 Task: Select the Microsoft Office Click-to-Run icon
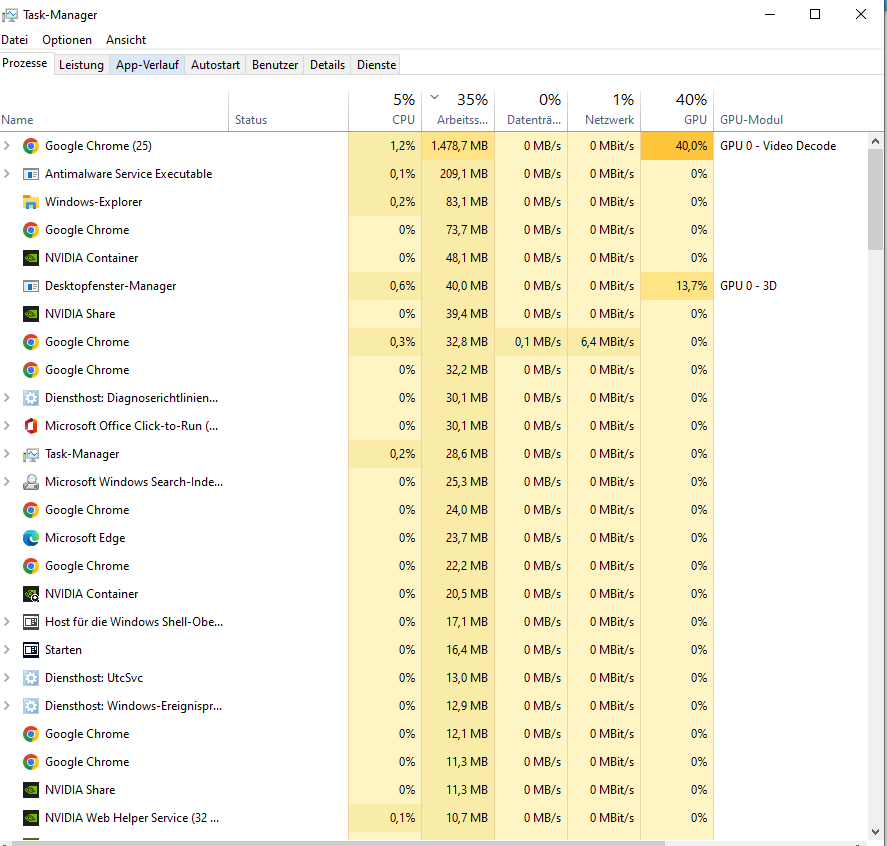(30, 425)
